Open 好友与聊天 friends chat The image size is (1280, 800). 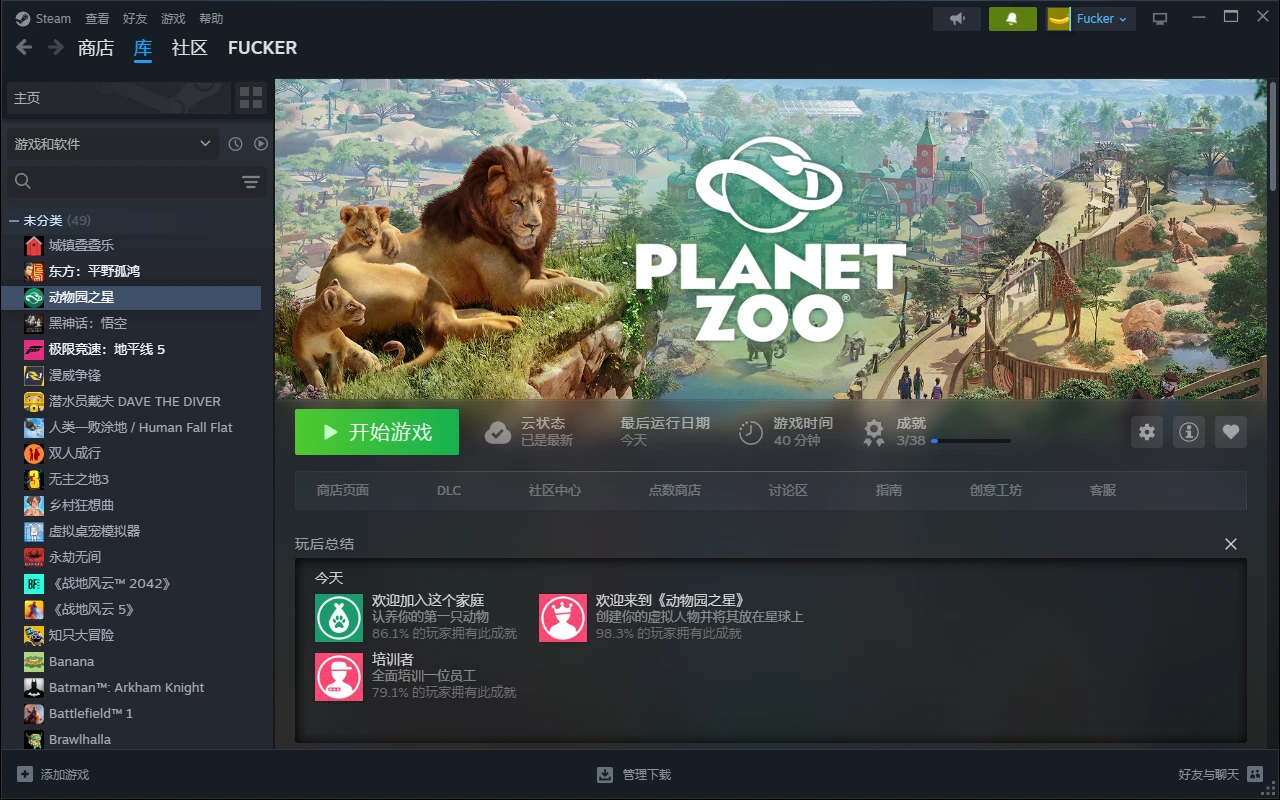click(x=1220, y=775)
